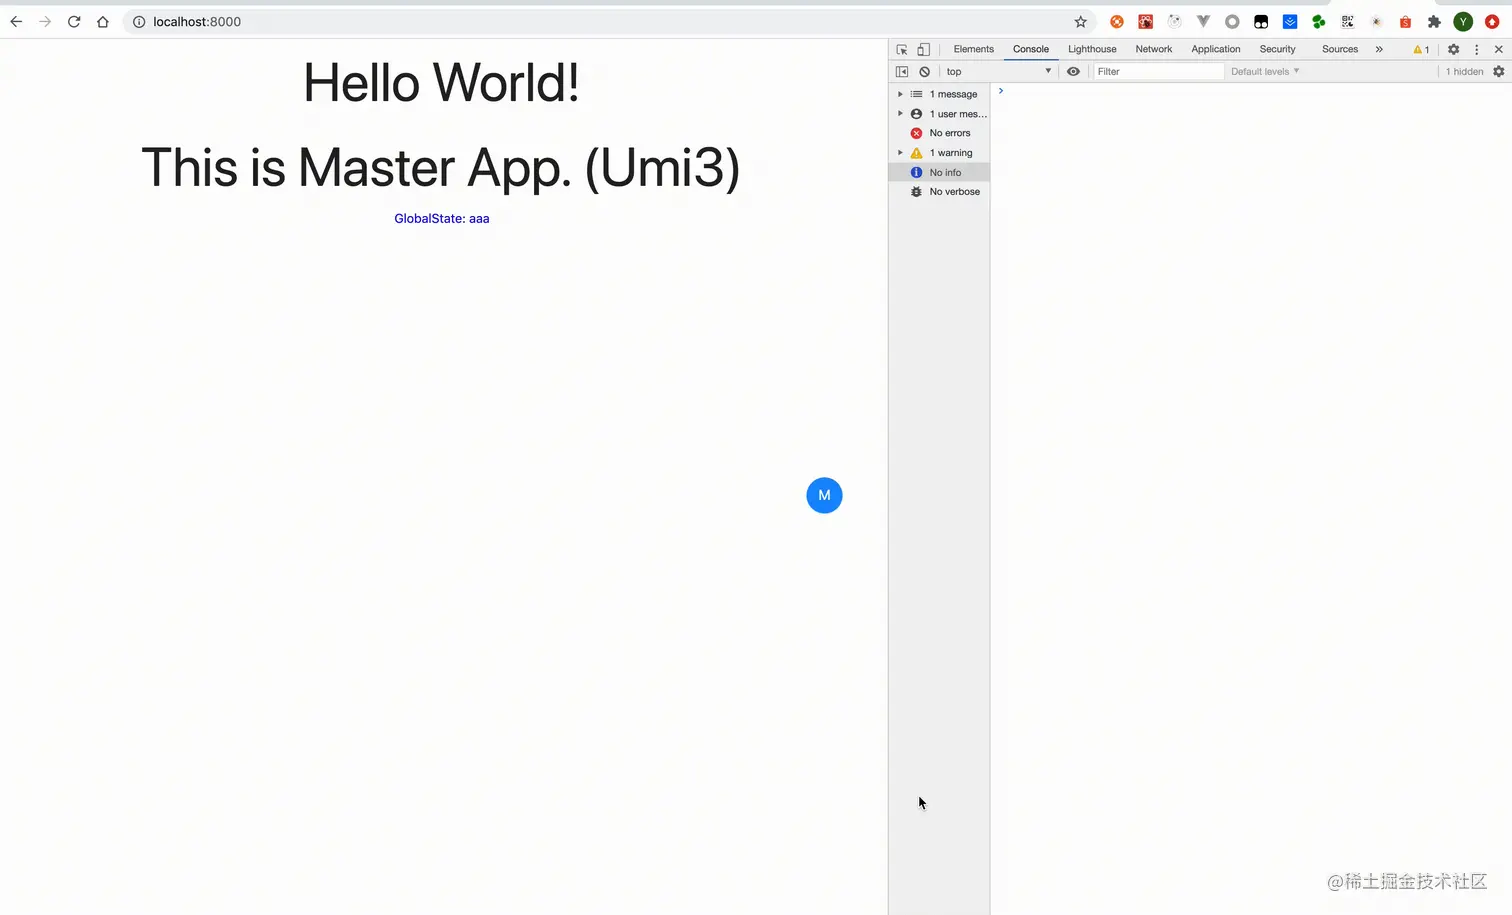Switch to the Elements tab

(x=974, y=49)
